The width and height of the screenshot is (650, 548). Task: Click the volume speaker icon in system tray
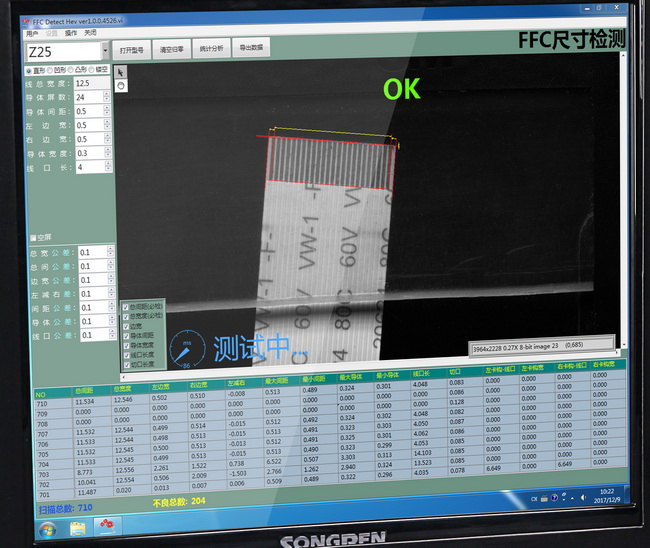point(584,497)
